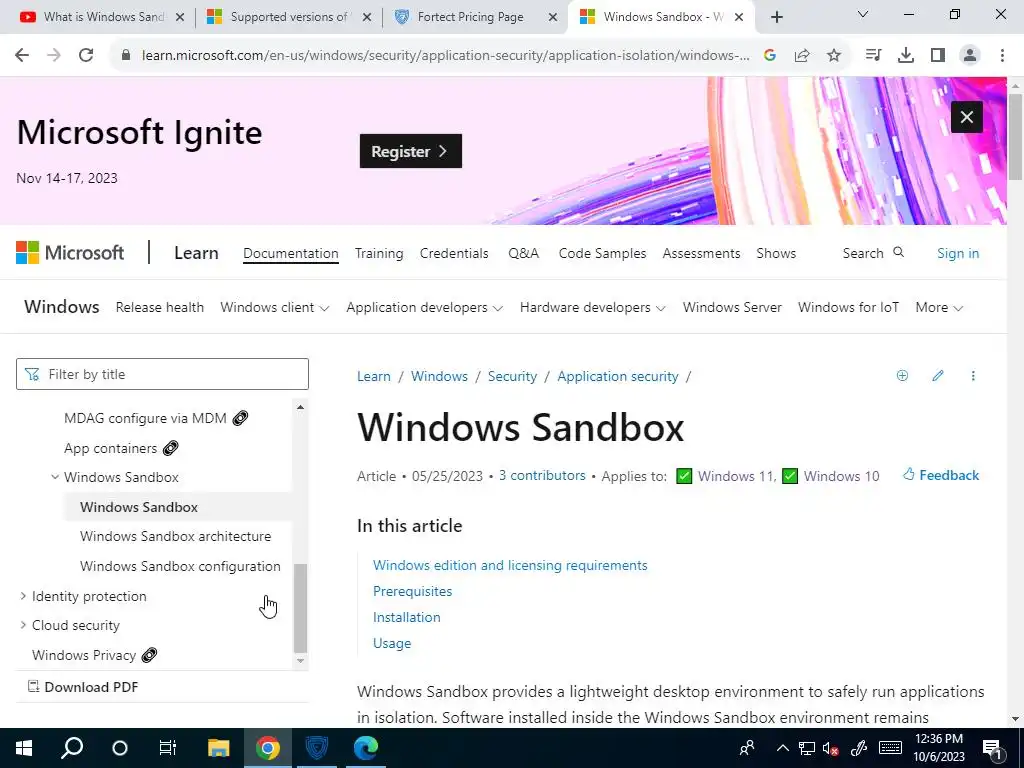Add article to collection plus icon

click(x=903, y=376)
